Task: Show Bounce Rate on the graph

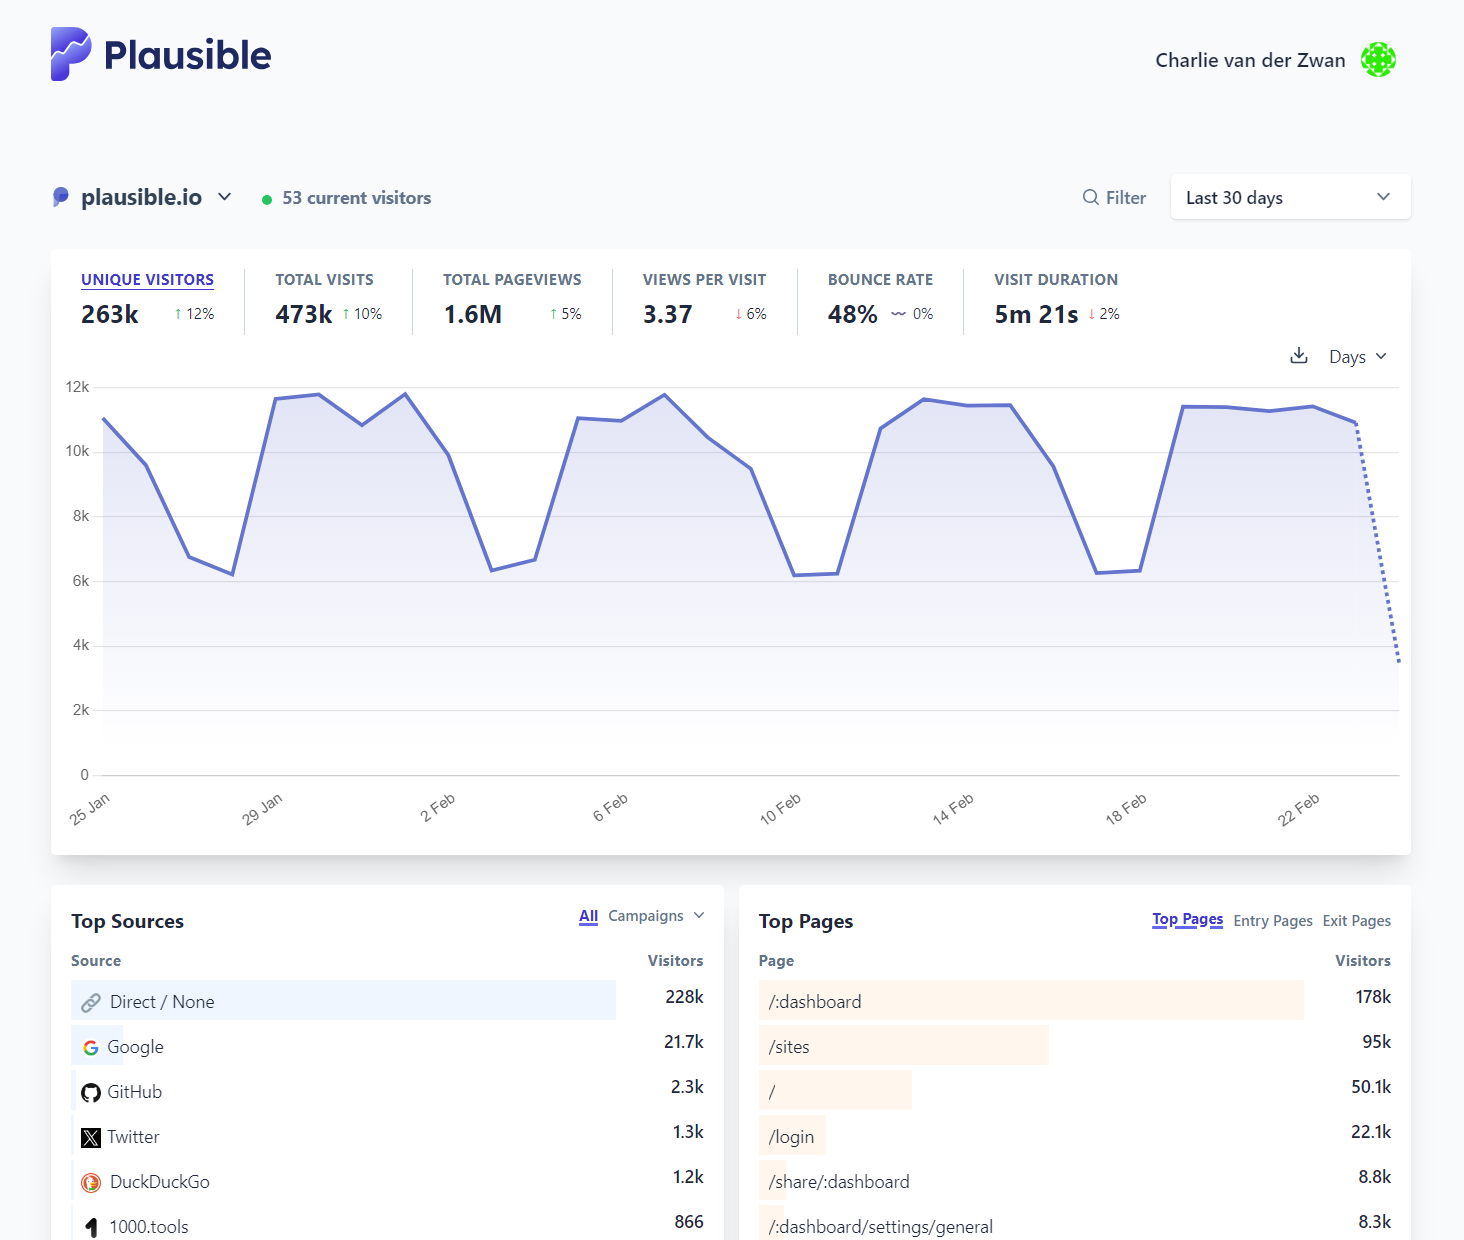Action: (879, 280)
